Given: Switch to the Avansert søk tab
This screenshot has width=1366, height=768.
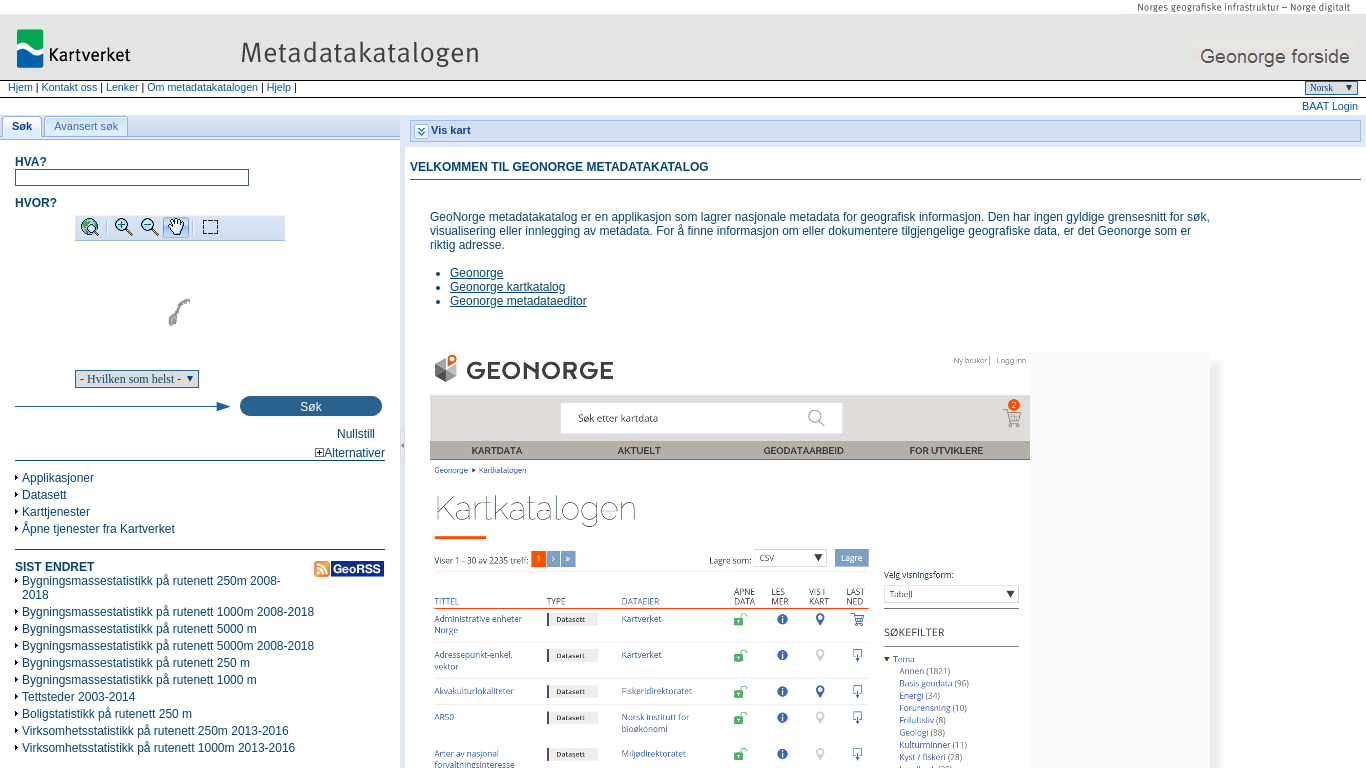Looking at the screenshot, I should click(86, 126).
